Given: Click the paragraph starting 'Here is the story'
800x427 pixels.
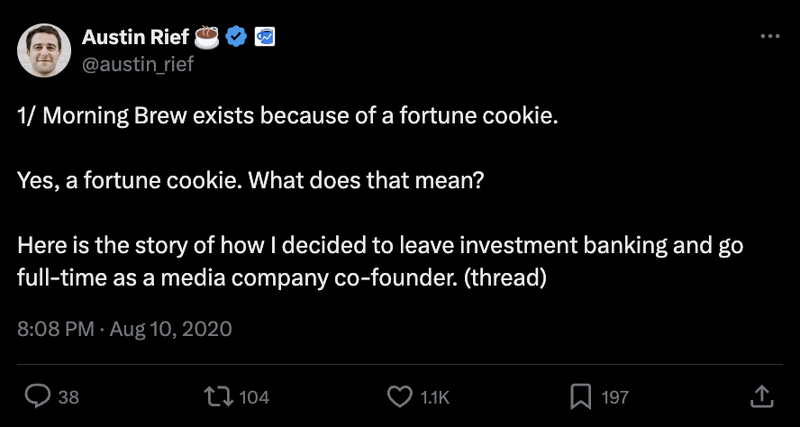Looking at the screenshot, I should [380, 261].
